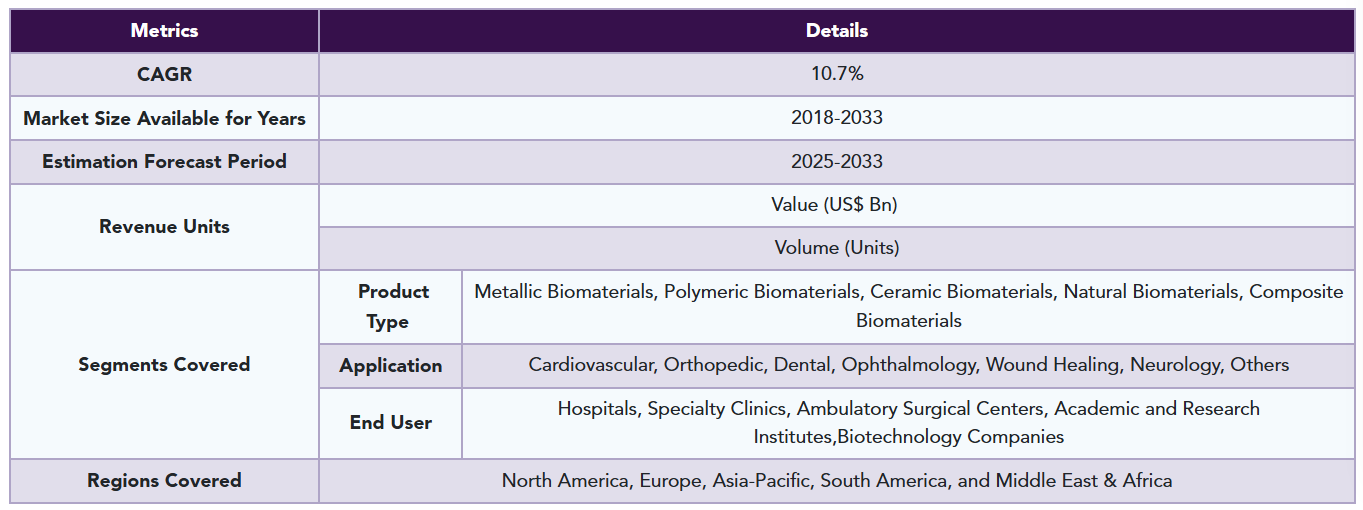
Task: Click the Metrics header cell
Action: 165,31
